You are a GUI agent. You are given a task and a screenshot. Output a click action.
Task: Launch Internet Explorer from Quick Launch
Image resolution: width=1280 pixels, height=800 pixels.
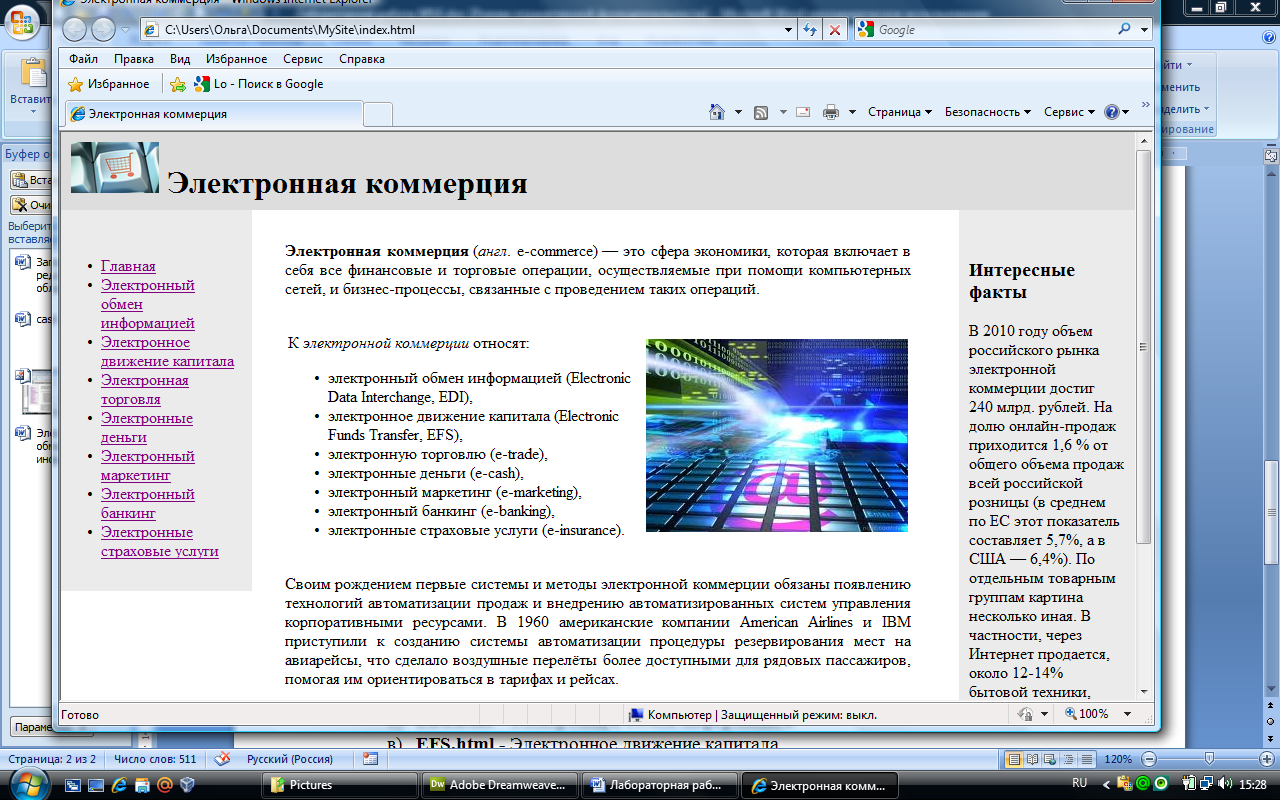118,785
